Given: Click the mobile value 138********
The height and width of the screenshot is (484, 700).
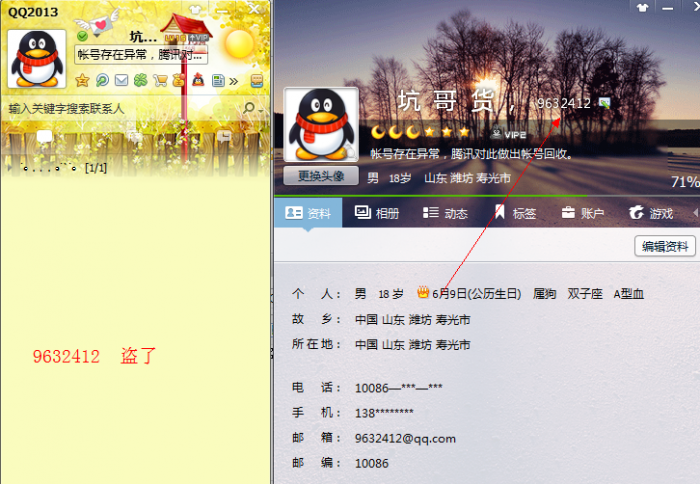Looking at the screenshot, I should 384,413.
